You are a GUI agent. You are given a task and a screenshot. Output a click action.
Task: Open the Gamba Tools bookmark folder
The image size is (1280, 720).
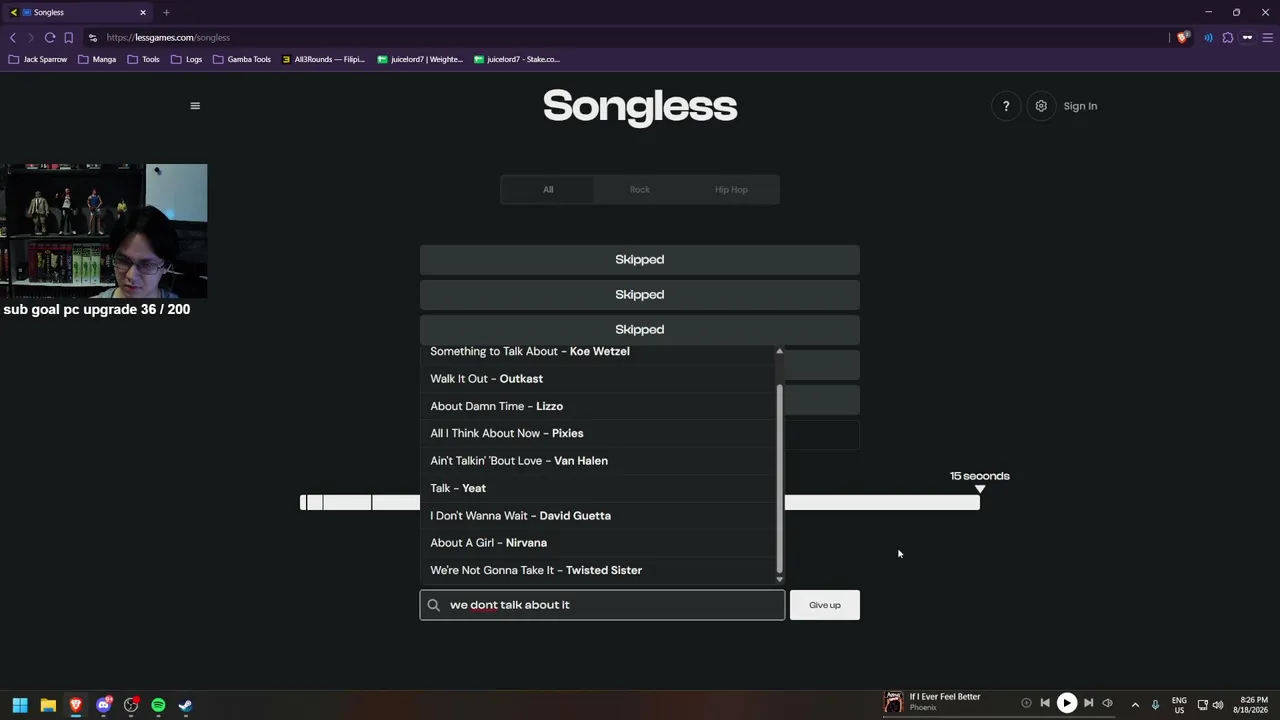pyautogui.click(x=241, y=59)
